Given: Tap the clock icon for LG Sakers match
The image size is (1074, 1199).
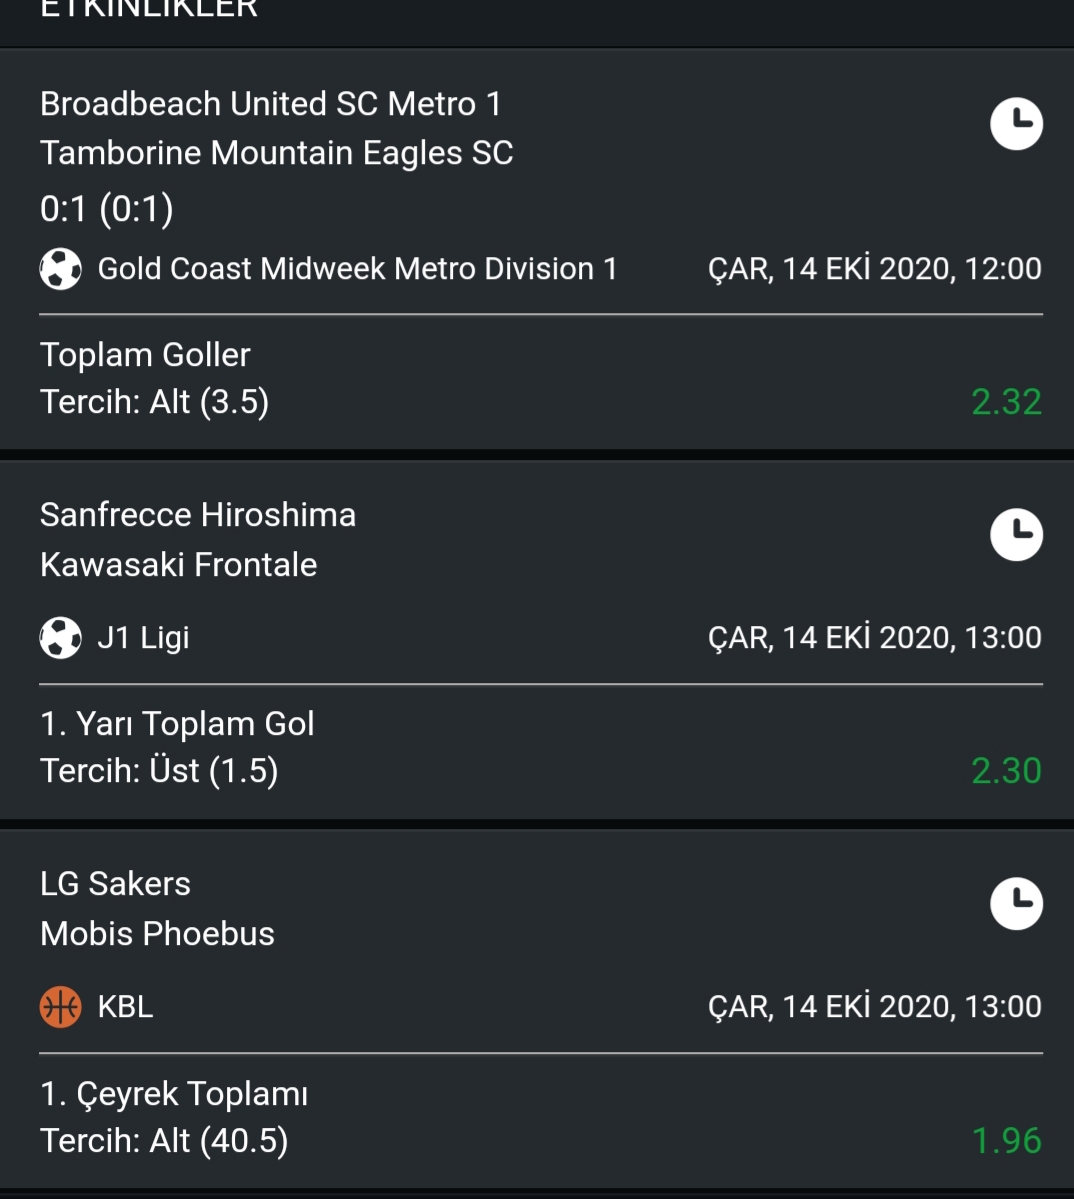Looking at the screenshot, I should (x=1016, y=904).
